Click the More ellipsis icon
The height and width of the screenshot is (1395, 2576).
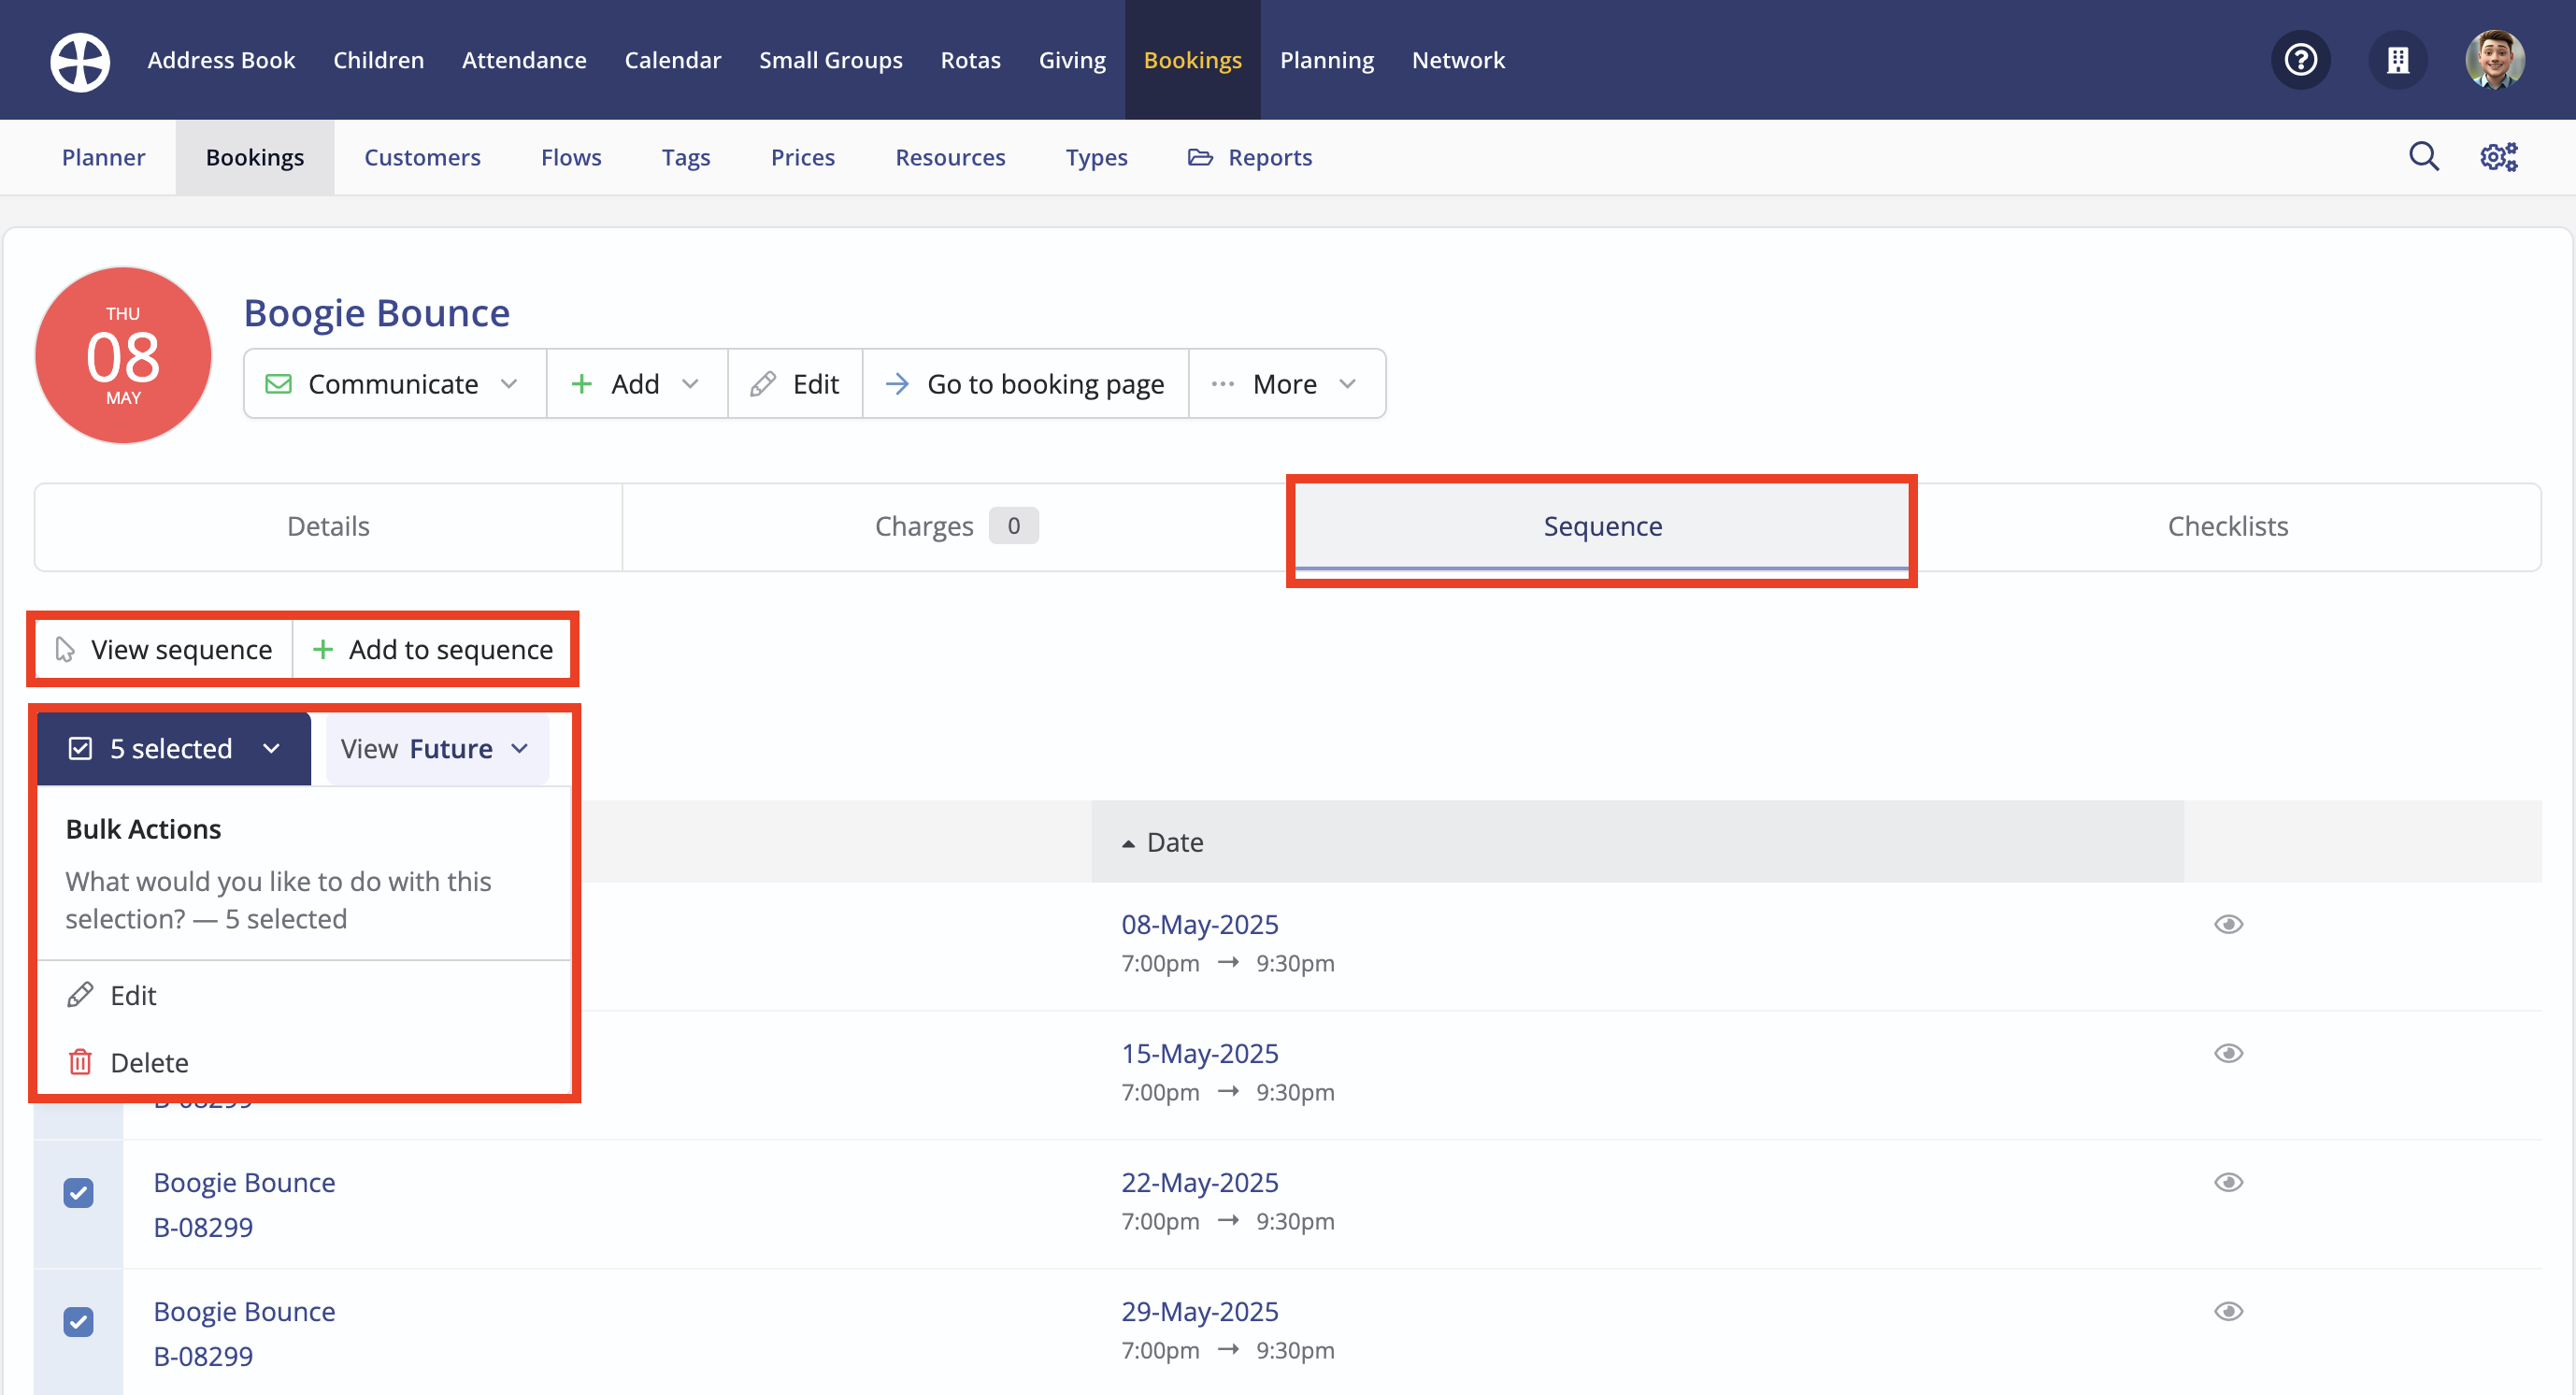(1222, 384)
